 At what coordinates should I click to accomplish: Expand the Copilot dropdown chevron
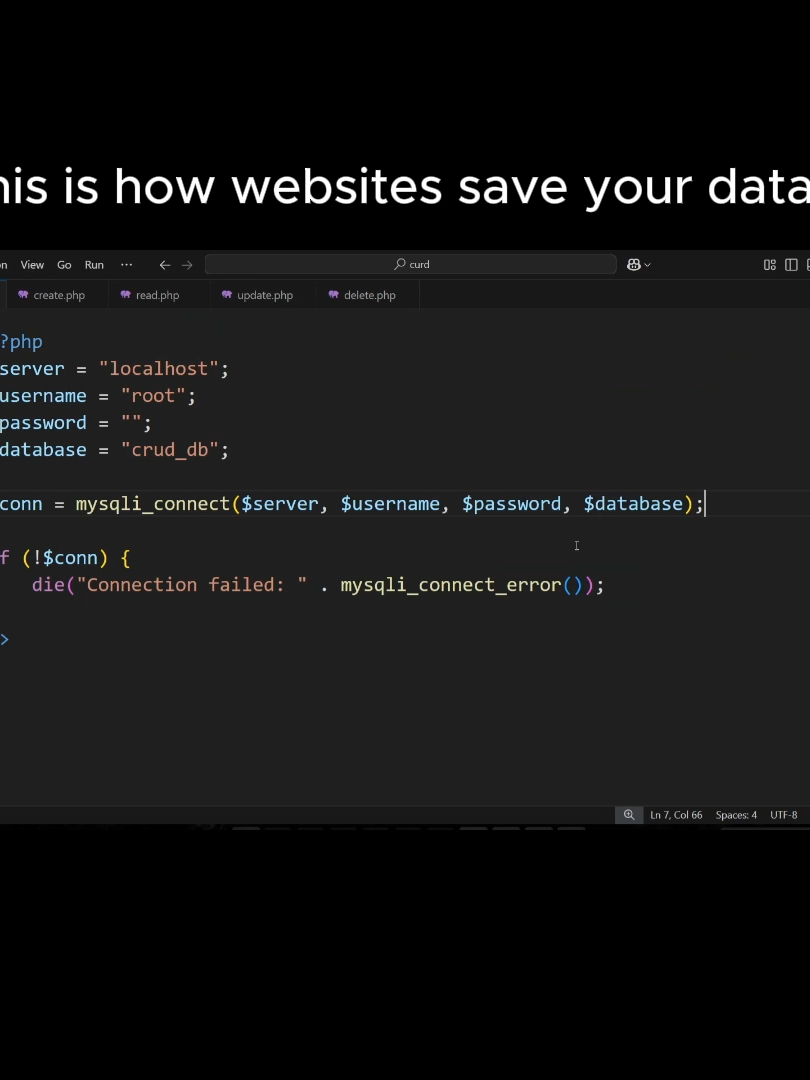point(647,265)
